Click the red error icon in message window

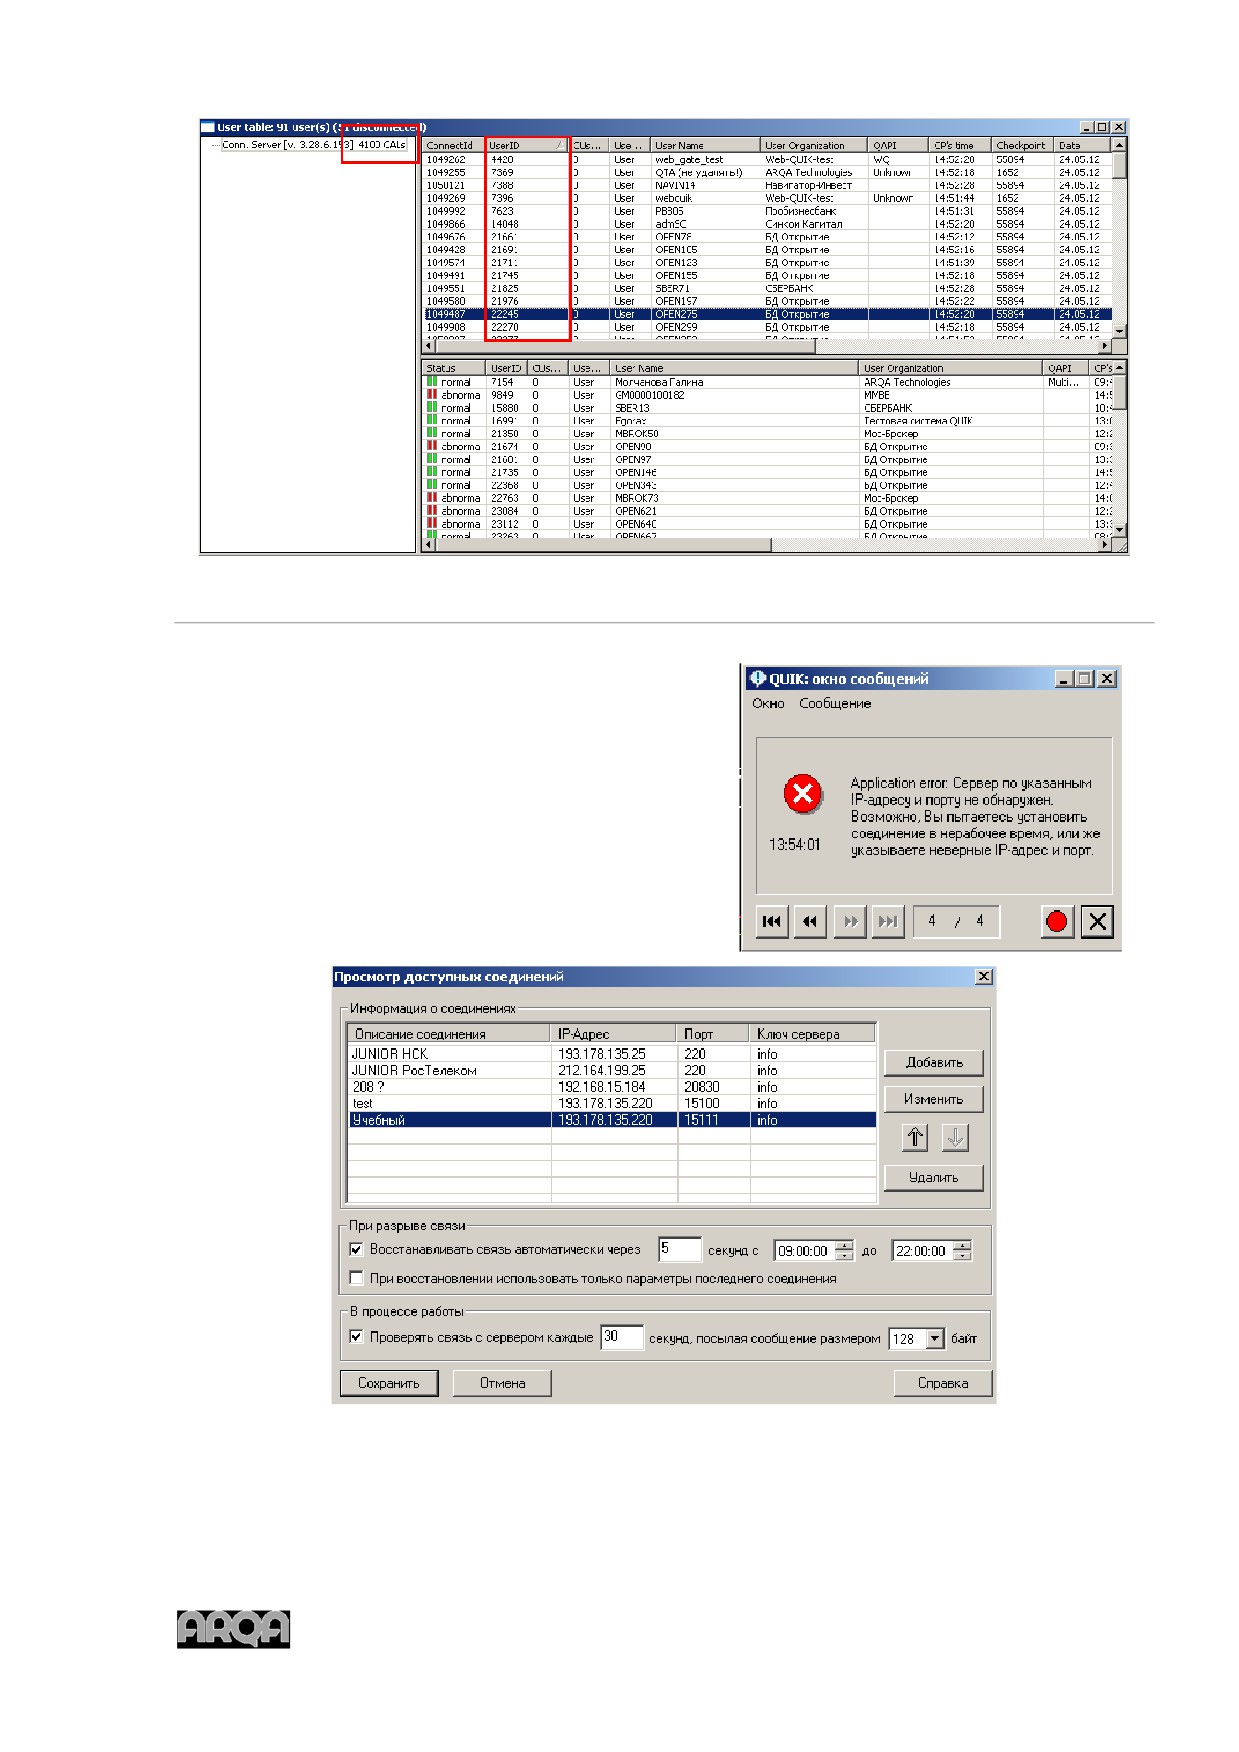[x=802, y=795]
